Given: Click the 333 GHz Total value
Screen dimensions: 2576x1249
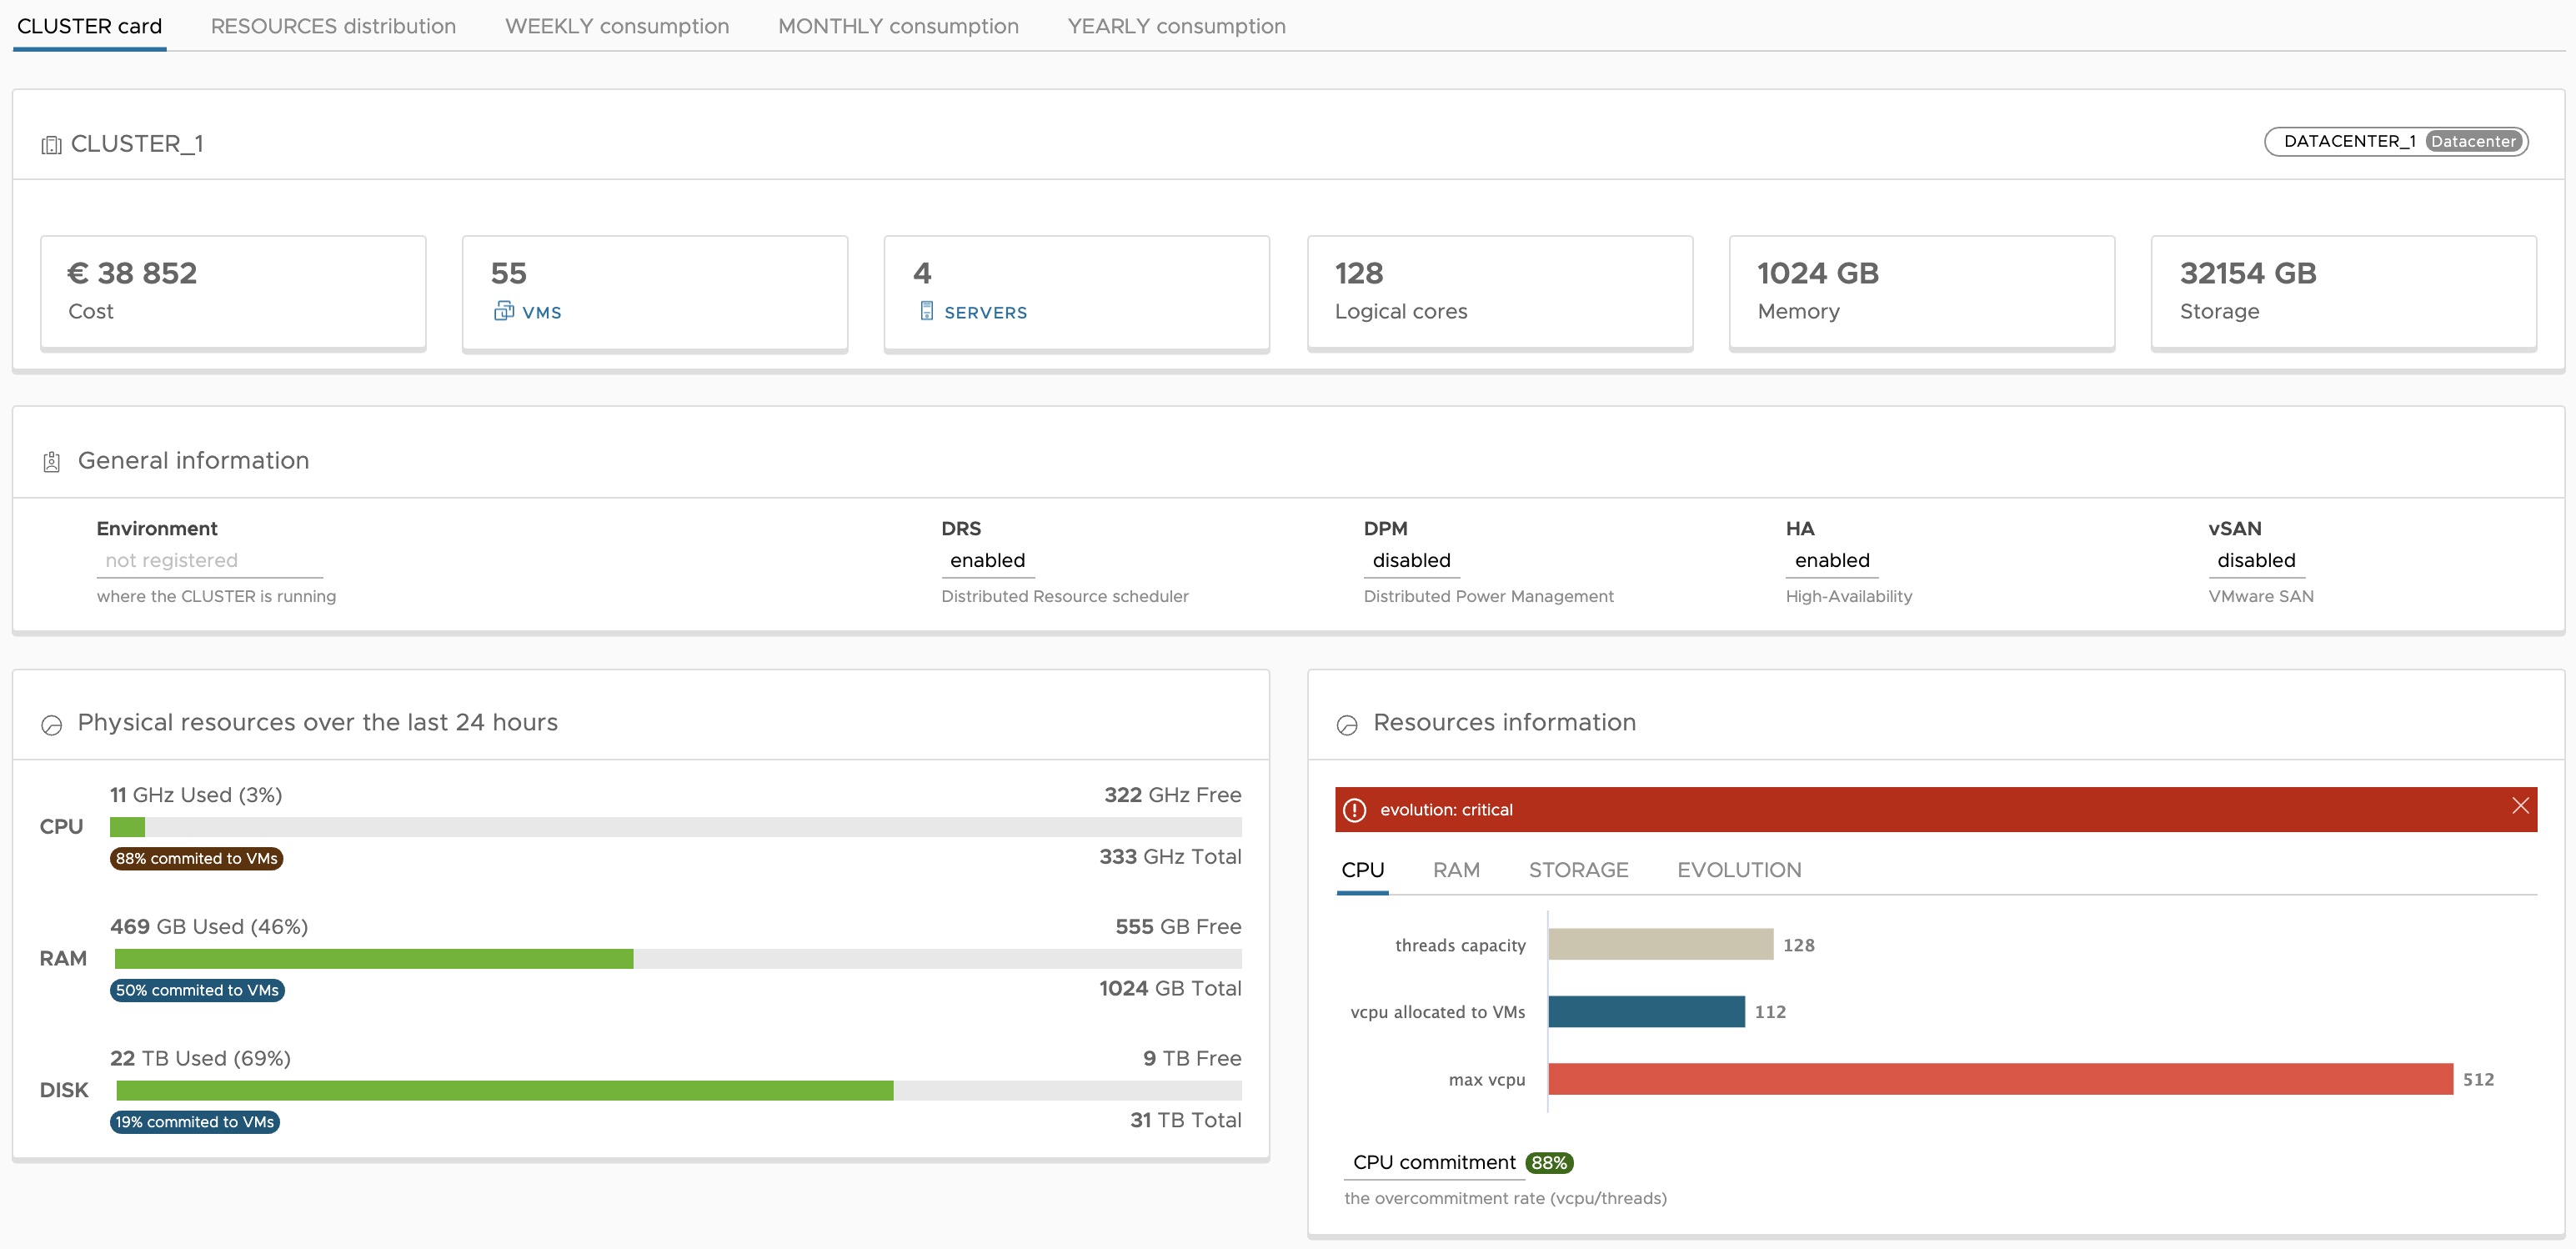Looking at the screenshot, I should pyautogui.click(x=1170, y=857).
